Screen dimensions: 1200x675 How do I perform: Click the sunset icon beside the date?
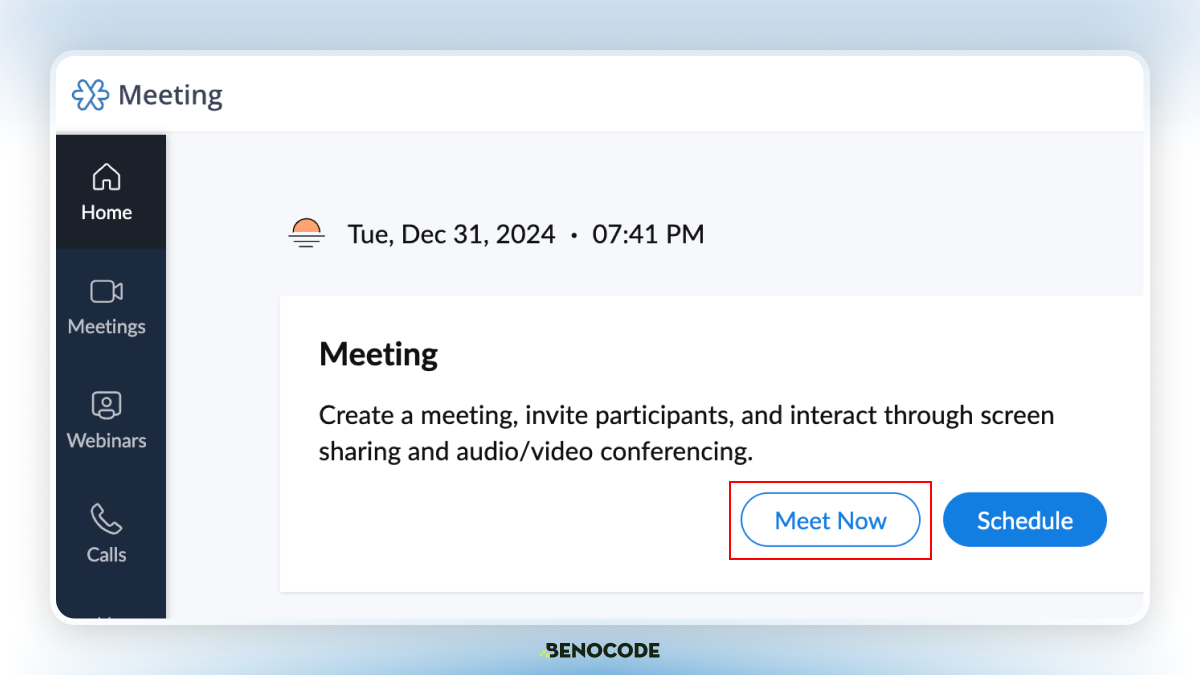pyautogui.click(x=307, y=233)
